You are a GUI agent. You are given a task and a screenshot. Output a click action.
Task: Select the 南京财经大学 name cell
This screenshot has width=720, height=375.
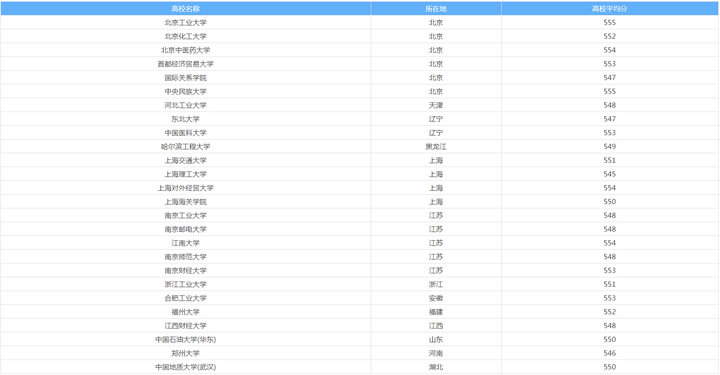tap(186, 270)
